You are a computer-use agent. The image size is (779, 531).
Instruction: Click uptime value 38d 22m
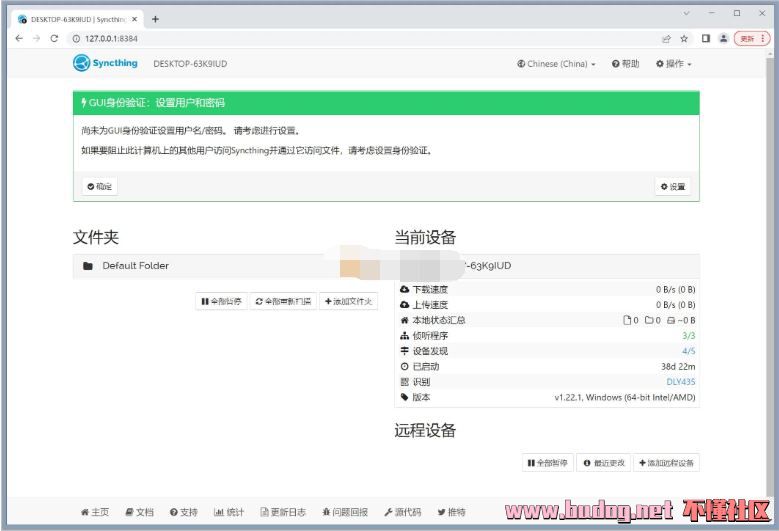[678, 367]
